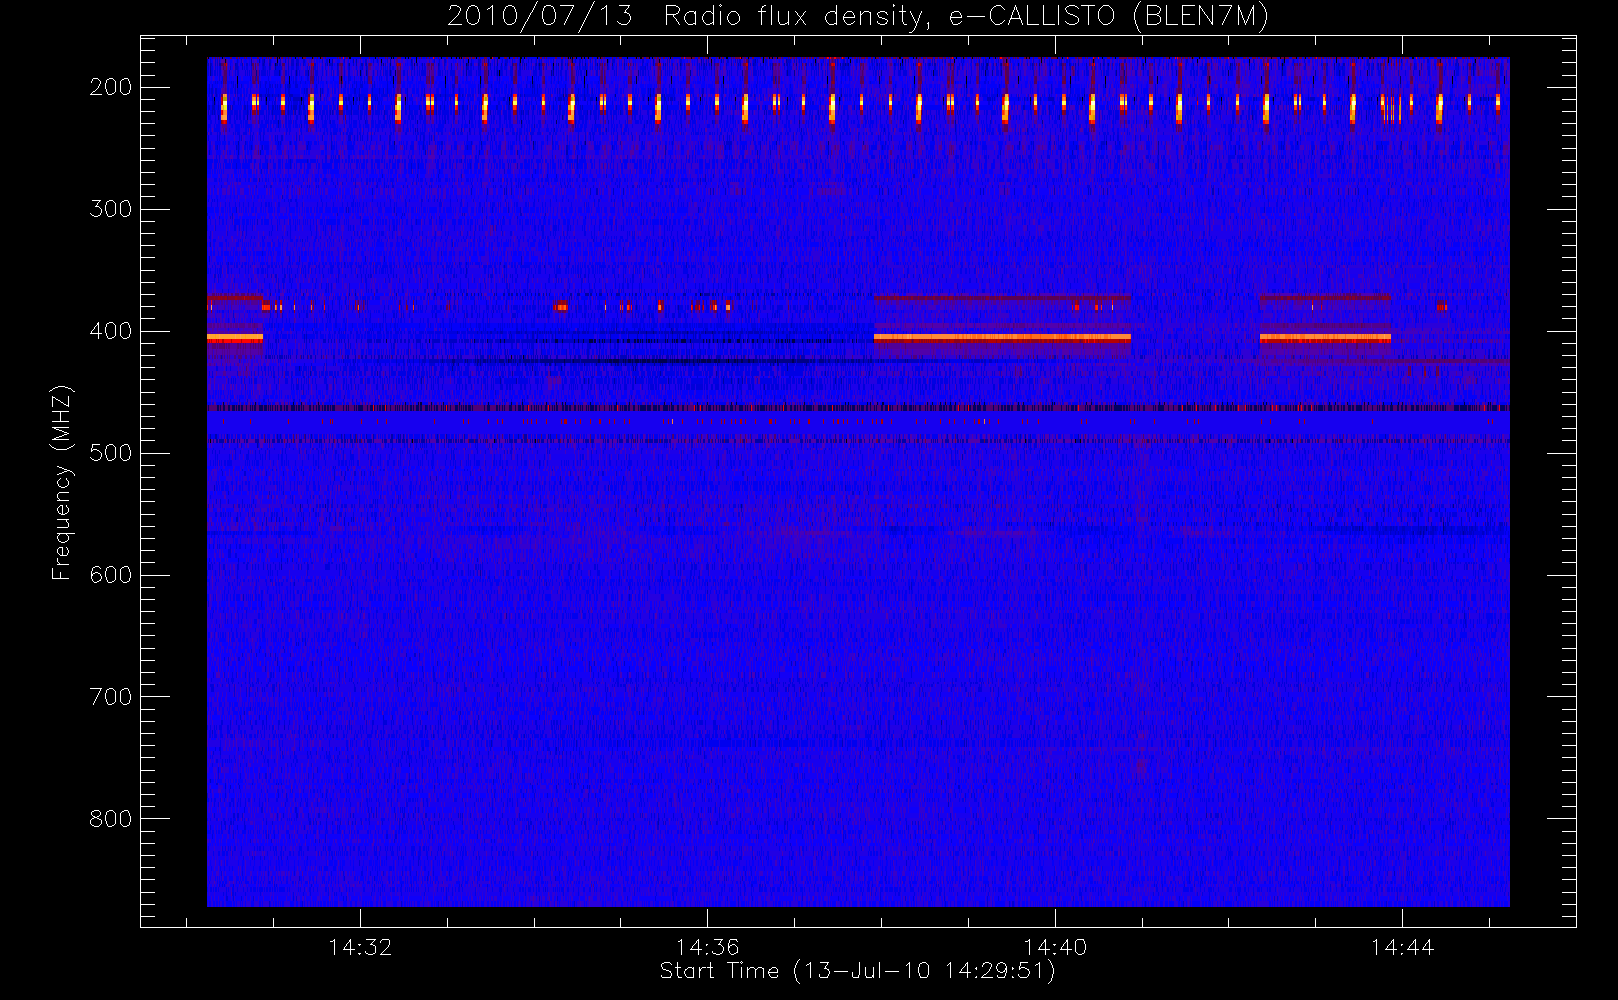Image resolution: width=1618 pixels, height=1000 pixels.
Task: Click the 14:44 time axis label
Action: coord(1402,947)
